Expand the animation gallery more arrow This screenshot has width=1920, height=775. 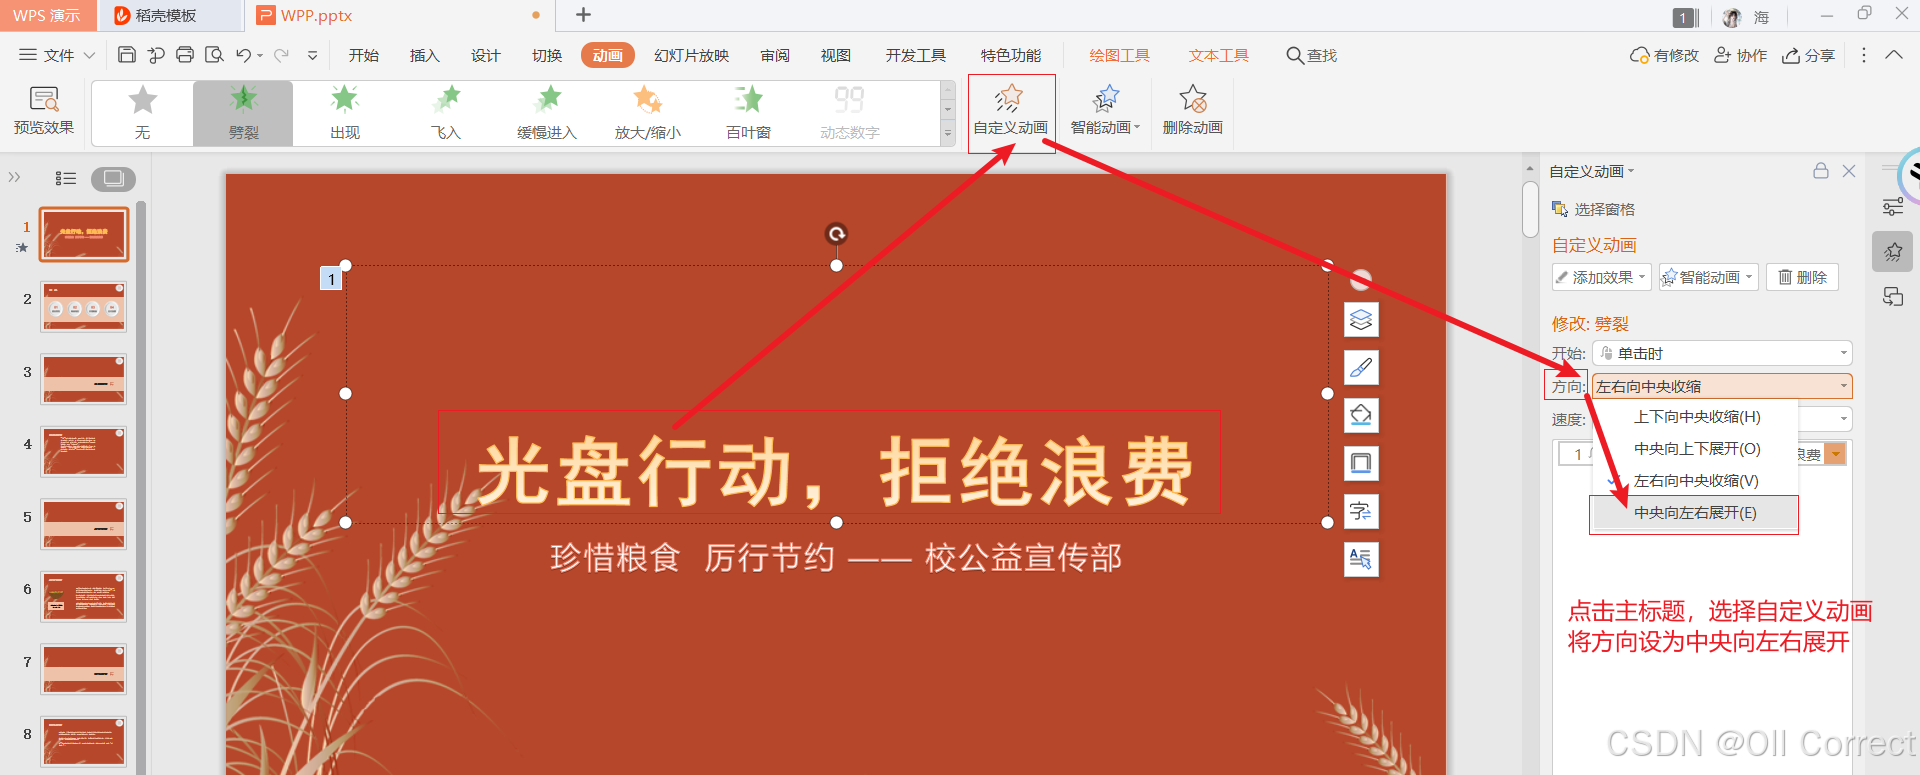948,133
